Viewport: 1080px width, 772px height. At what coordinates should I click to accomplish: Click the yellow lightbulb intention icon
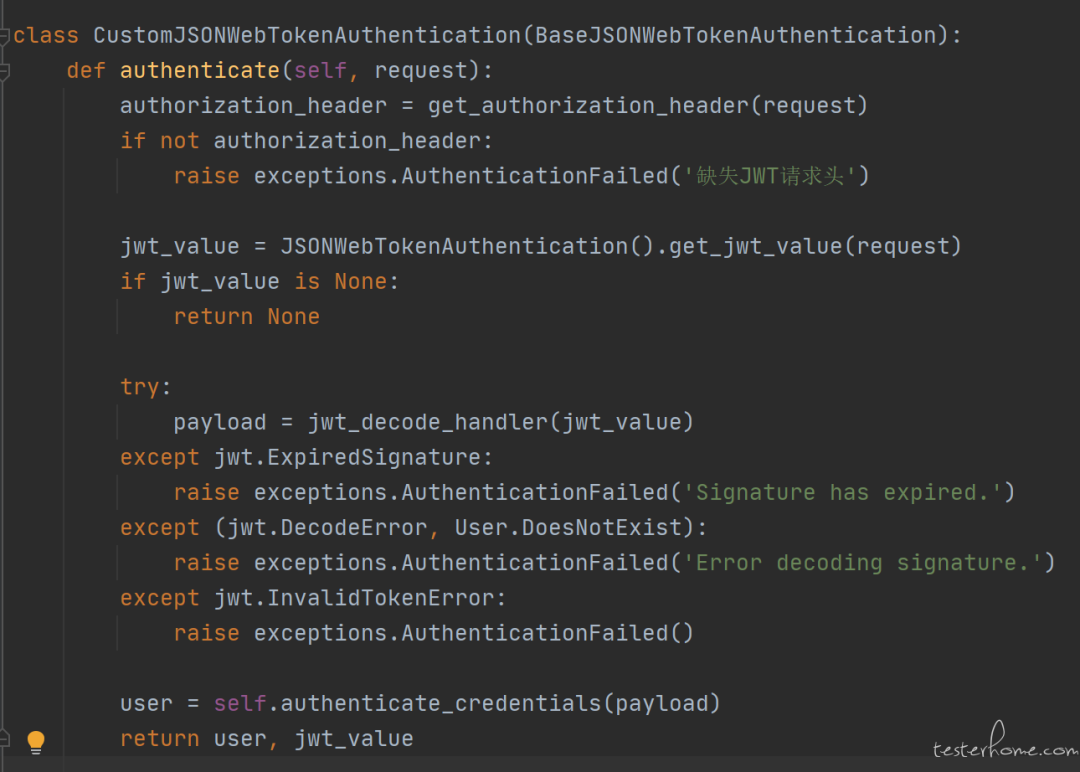tap(36, 742)
